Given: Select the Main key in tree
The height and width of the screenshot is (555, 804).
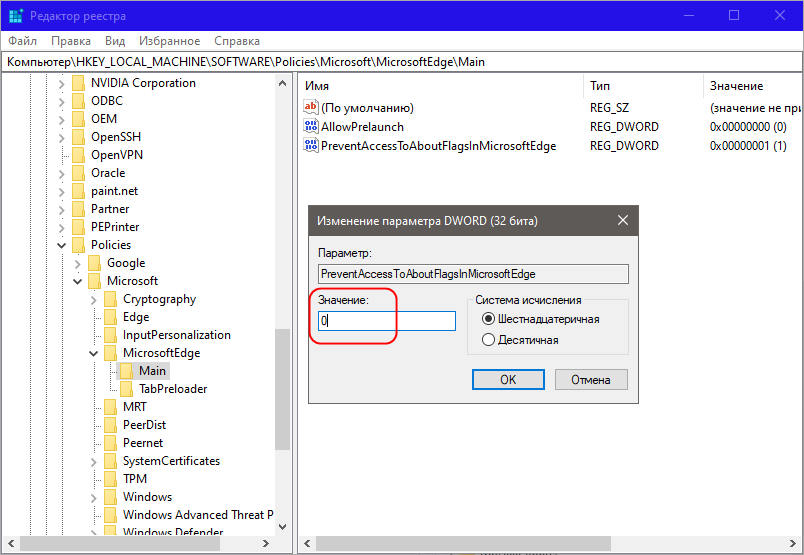Looking at the screenshot, I should click(x=152, y=371).
